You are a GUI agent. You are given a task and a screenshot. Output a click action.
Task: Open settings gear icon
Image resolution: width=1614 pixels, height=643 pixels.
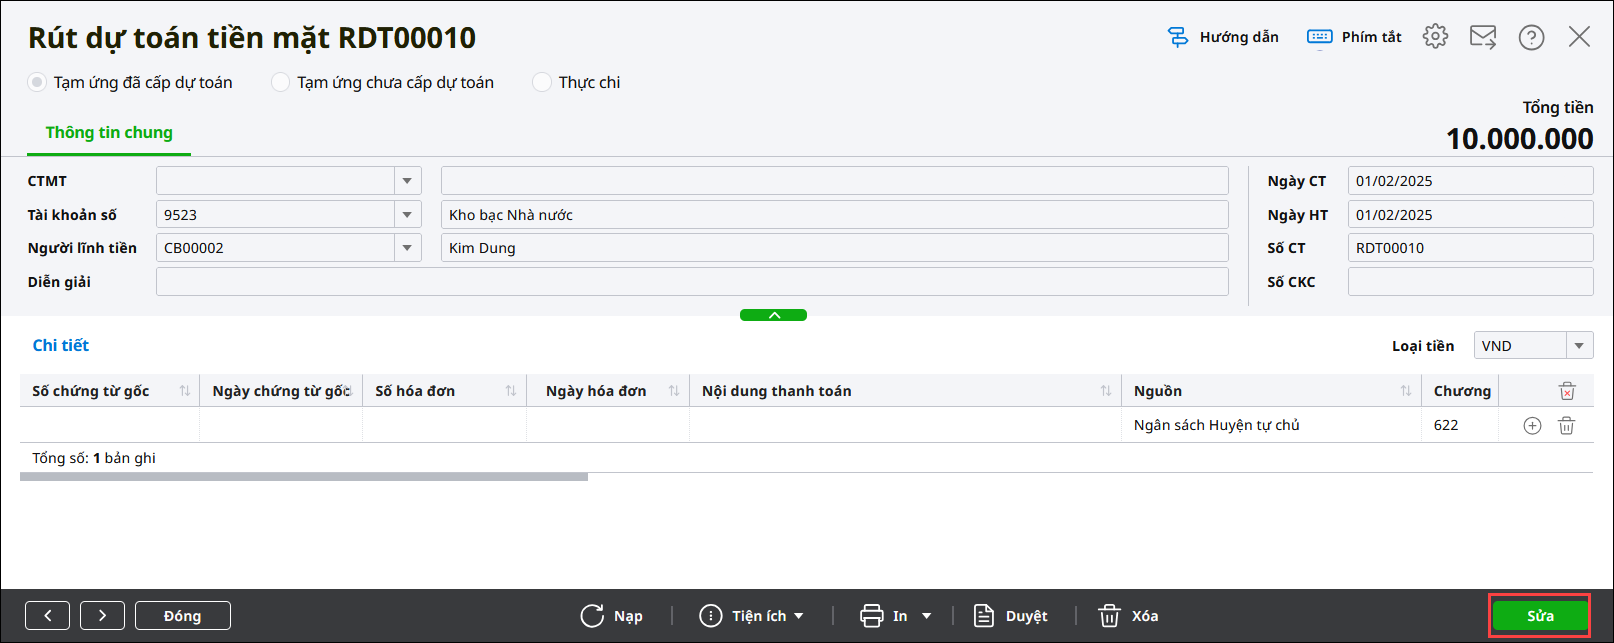click(1435, 37)
